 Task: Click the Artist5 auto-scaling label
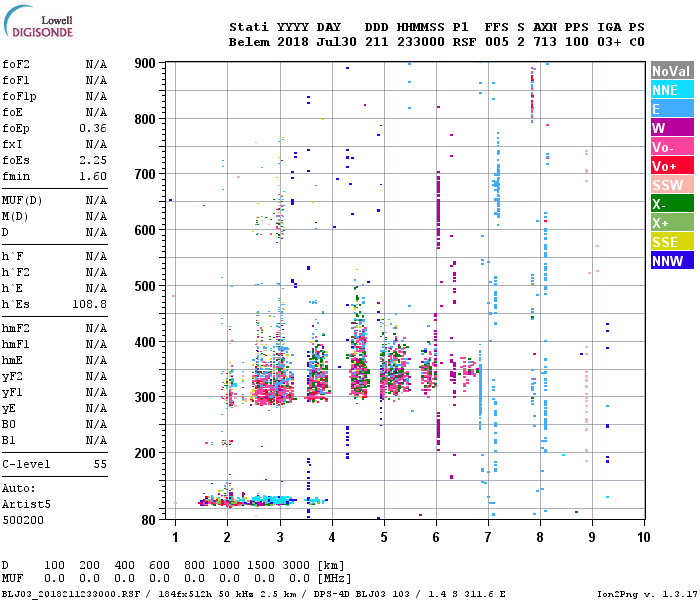click(x=26, y=504)
